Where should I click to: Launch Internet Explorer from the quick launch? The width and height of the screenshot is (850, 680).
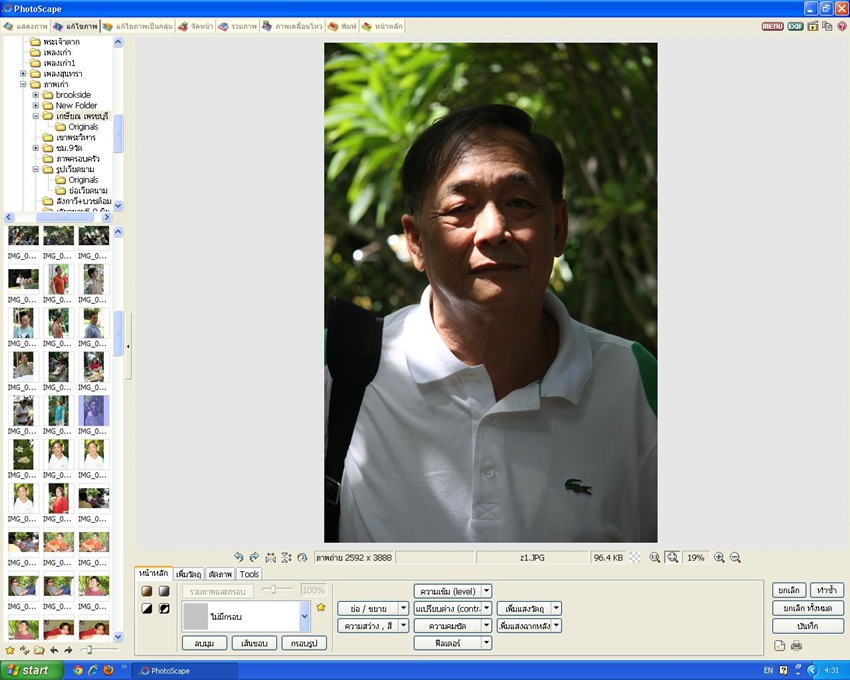point(93,670)
